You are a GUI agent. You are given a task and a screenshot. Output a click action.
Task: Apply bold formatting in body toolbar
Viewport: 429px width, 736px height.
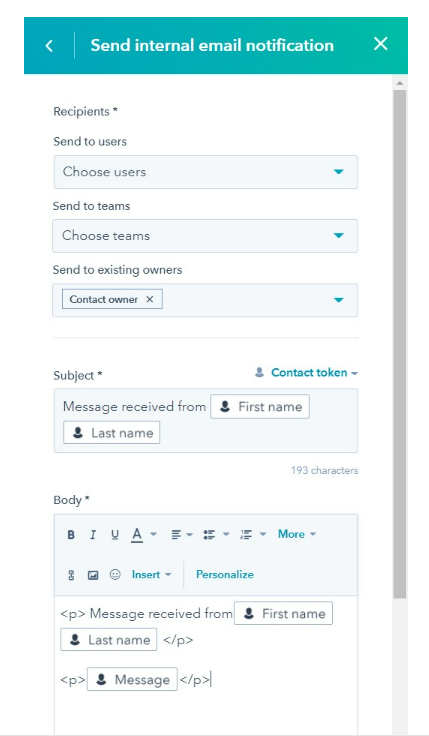[x=71, y=535]
